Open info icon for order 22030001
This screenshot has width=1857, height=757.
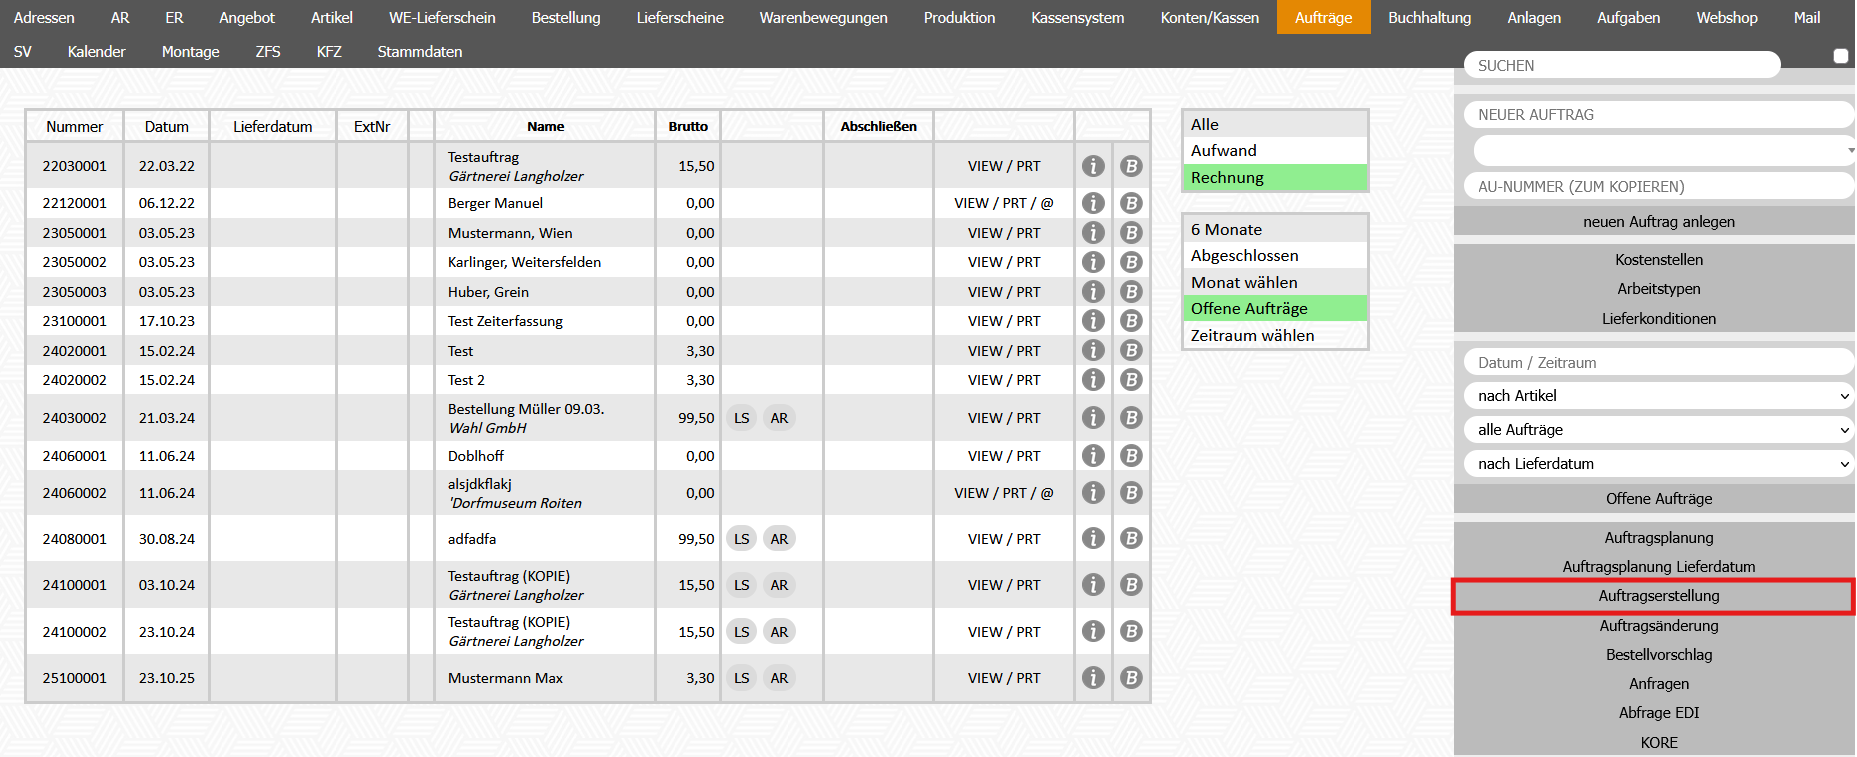[x=1093, y=166]
